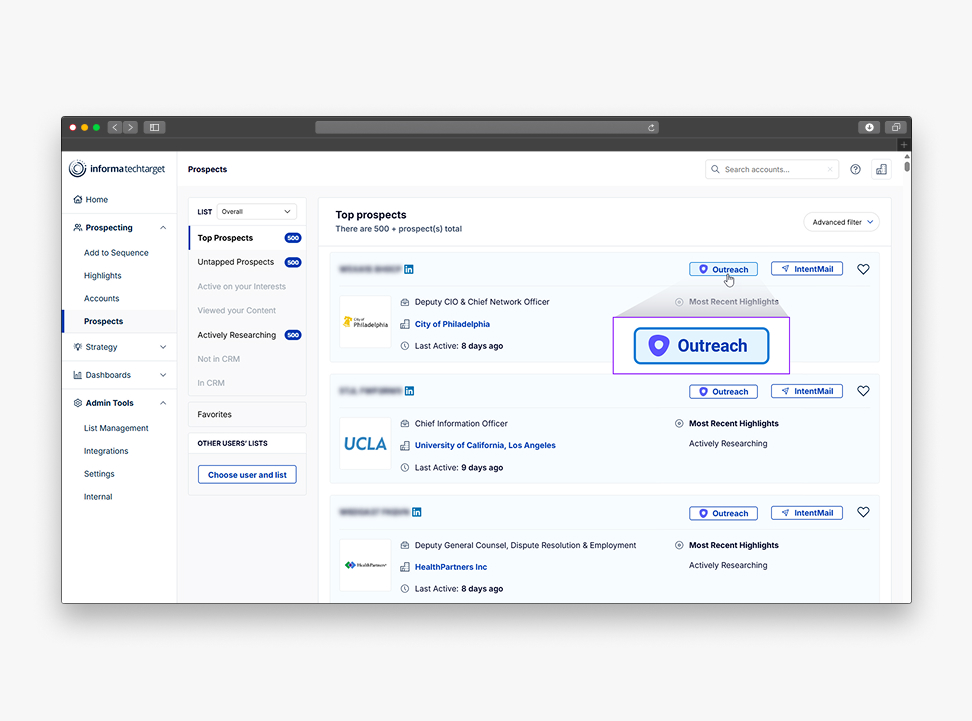Image resolution: width=972 pixels, height=721 pixels.
Task: Open the accounts building icon in header
Action: (881, 170)
